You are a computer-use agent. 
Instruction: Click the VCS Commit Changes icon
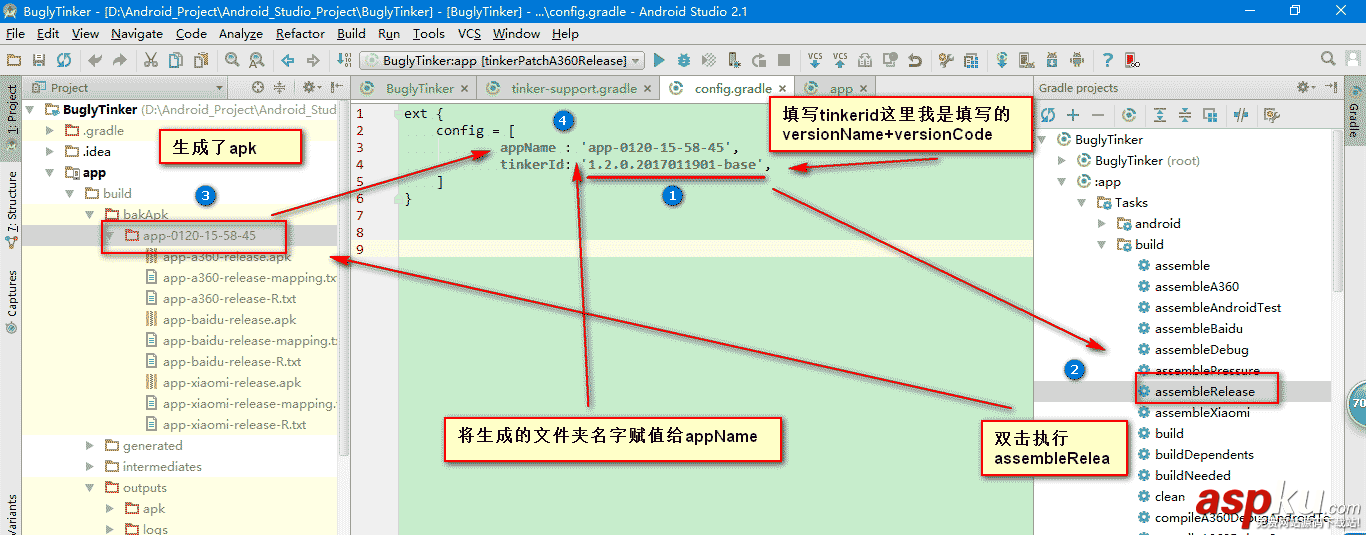point(840,61)
